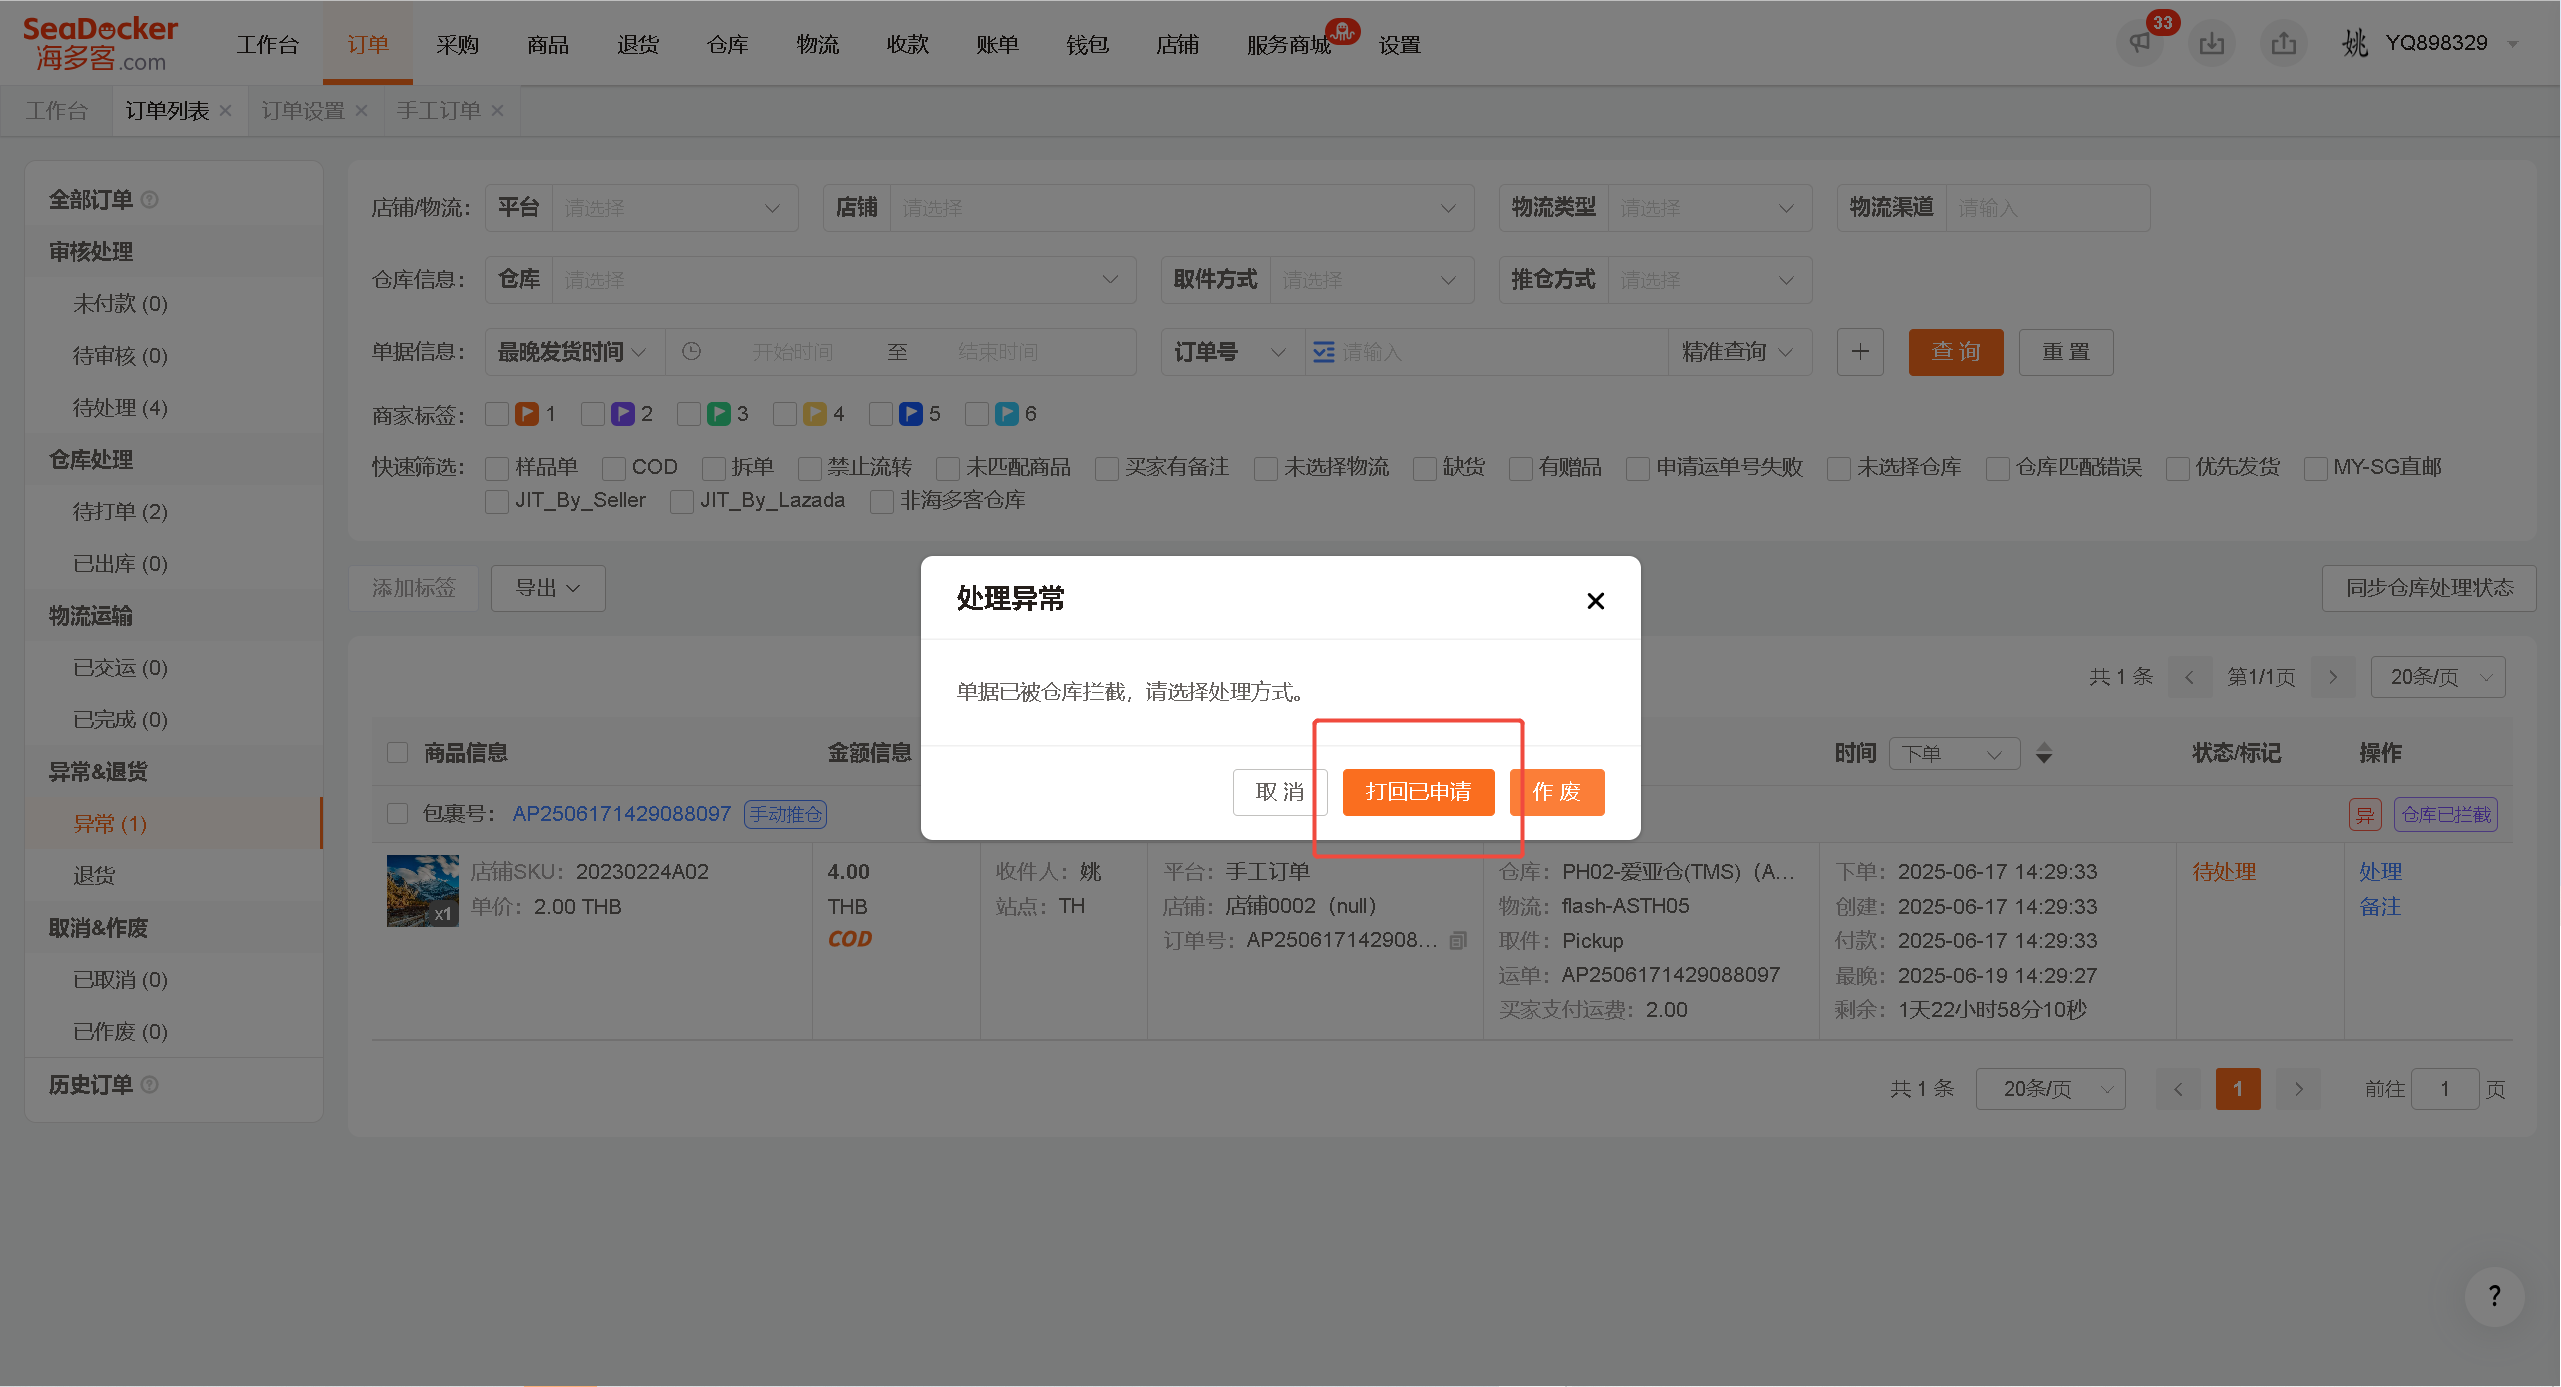Viewport: 2561px width, 1387px height.
Task: Click the next page arrow in top pager
Action: 2333,677
